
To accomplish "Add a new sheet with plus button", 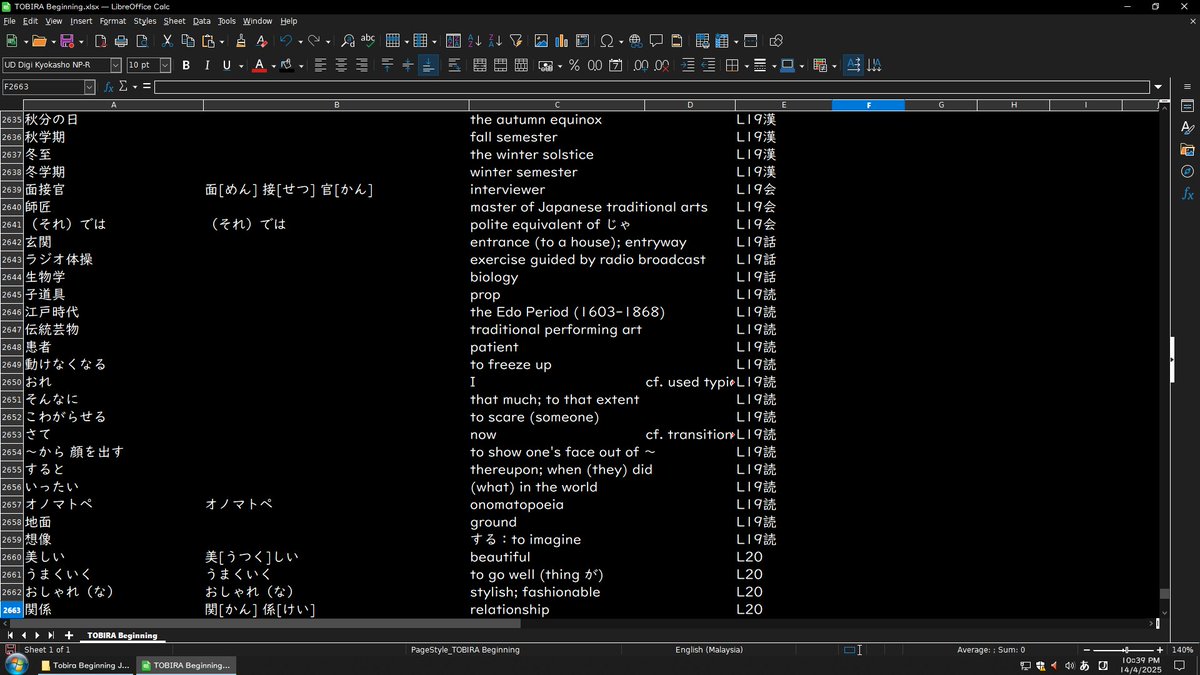I will tap(69, 635).
